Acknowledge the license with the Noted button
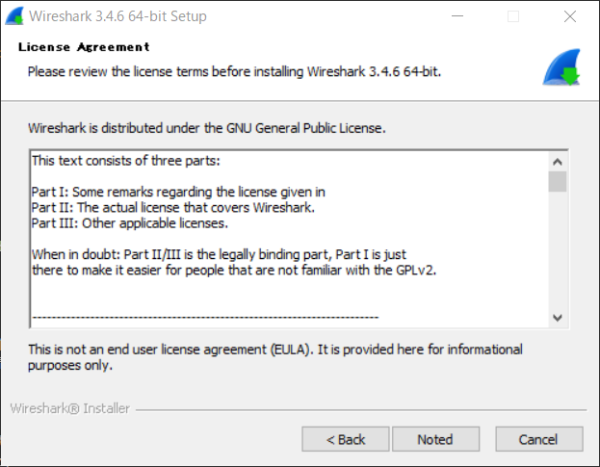Screen dimensions: 600x467 (436, 439)
